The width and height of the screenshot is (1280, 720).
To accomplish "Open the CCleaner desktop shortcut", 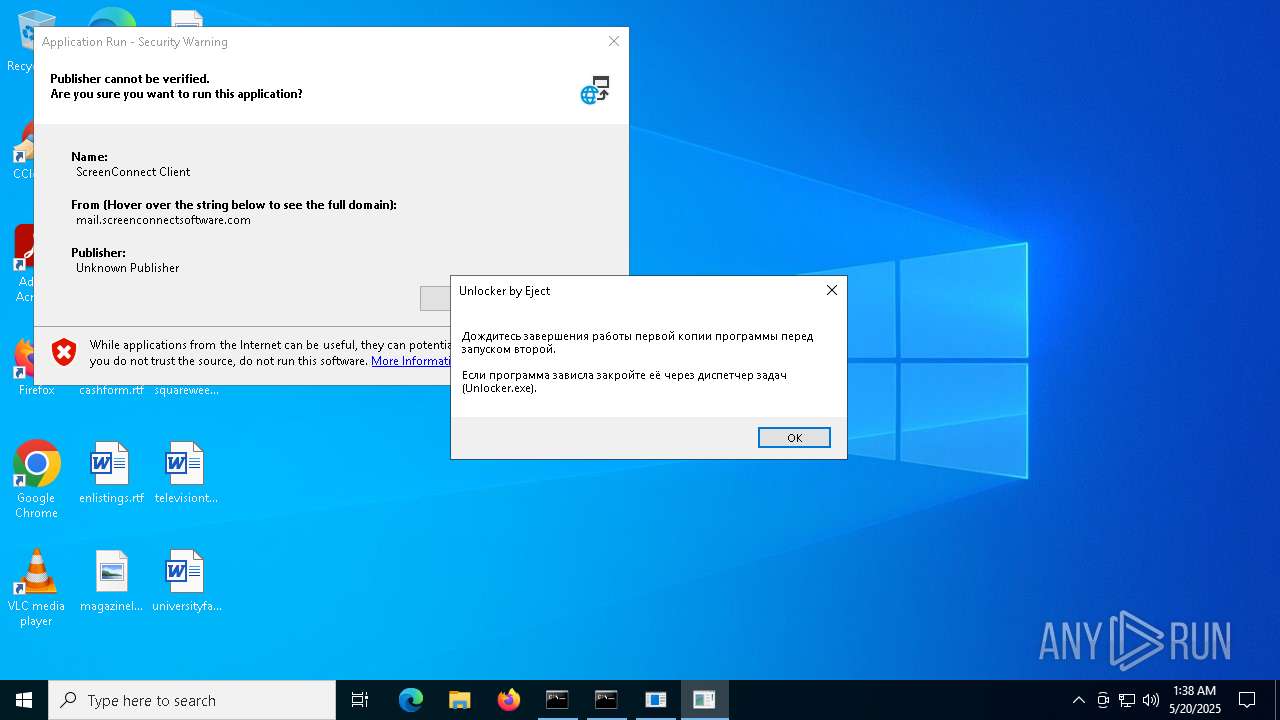I will 22,150.
